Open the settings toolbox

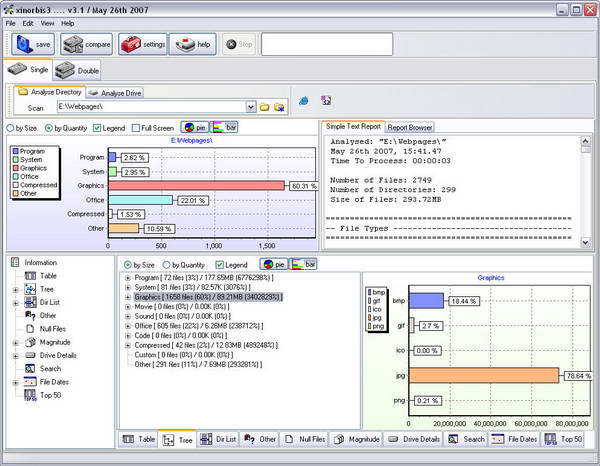pyautogui.click(x=142, y=44)
